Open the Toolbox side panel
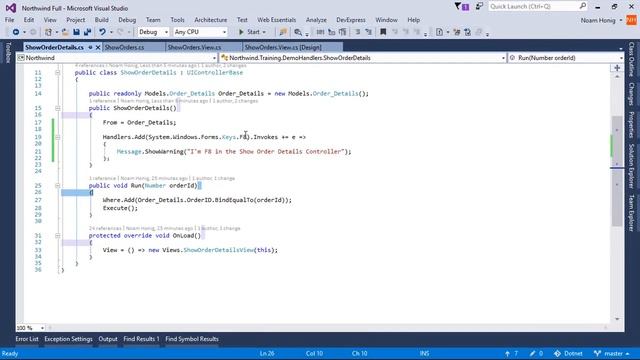Screen dimensions: 640x360 pos(7,53)
